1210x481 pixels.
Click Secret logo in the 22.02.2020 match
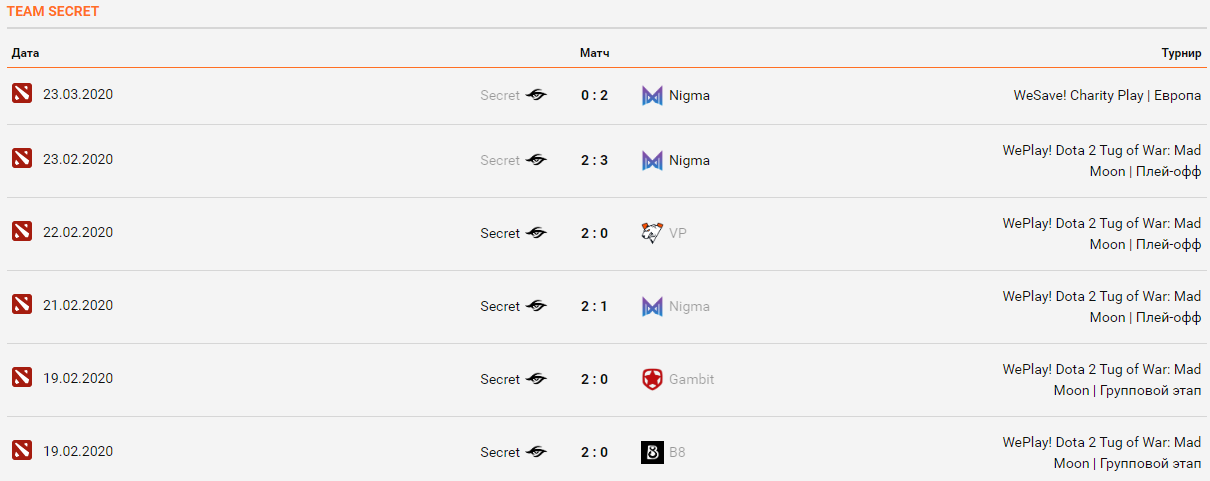pyautogui.click(x=536, y=233)
